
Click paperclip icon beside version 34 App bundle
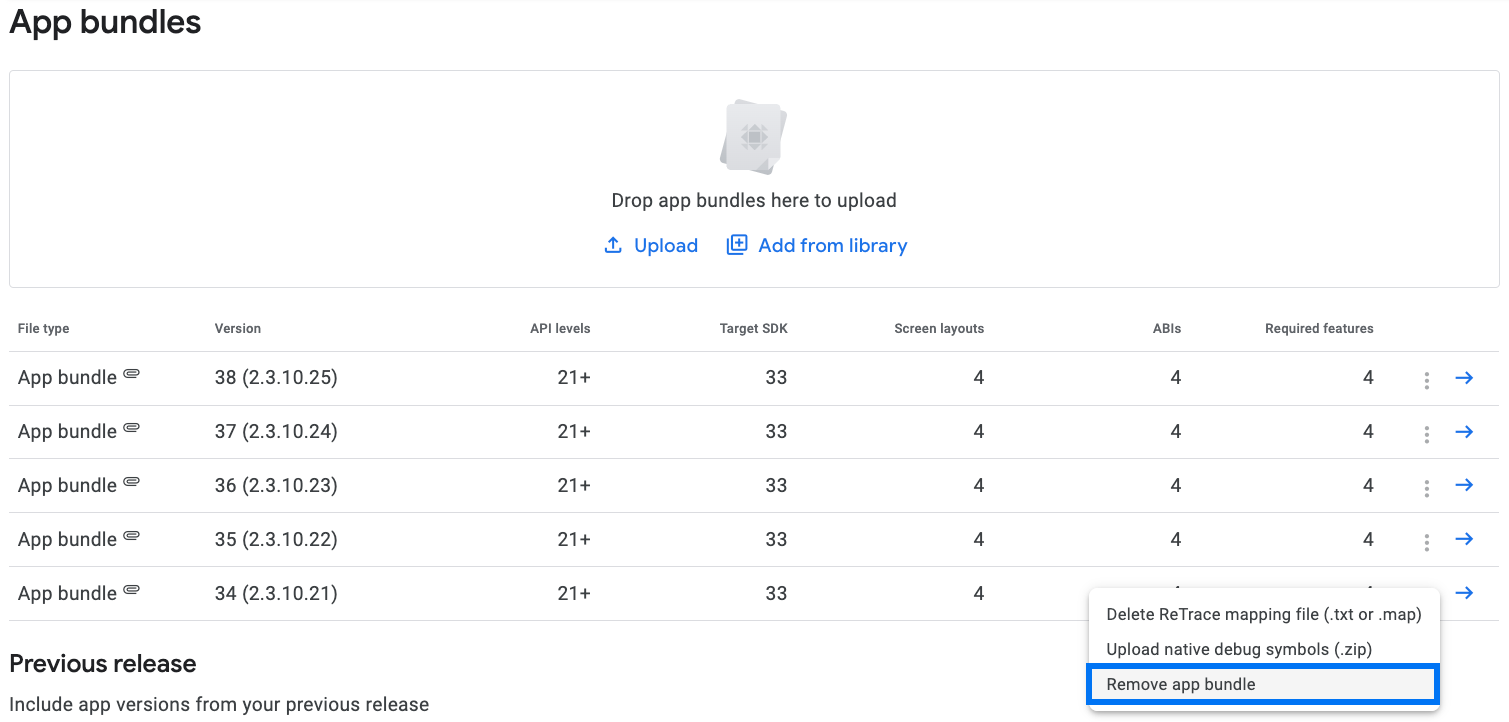pyautogui.click(x=131, y=592)
